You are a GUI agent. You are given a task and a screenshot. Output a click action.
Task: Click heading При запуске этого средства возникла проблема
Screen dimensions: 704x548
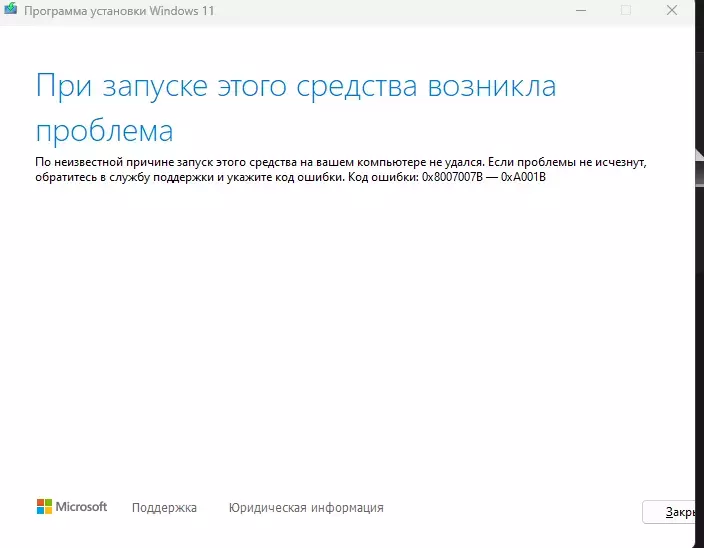point(296,108)
